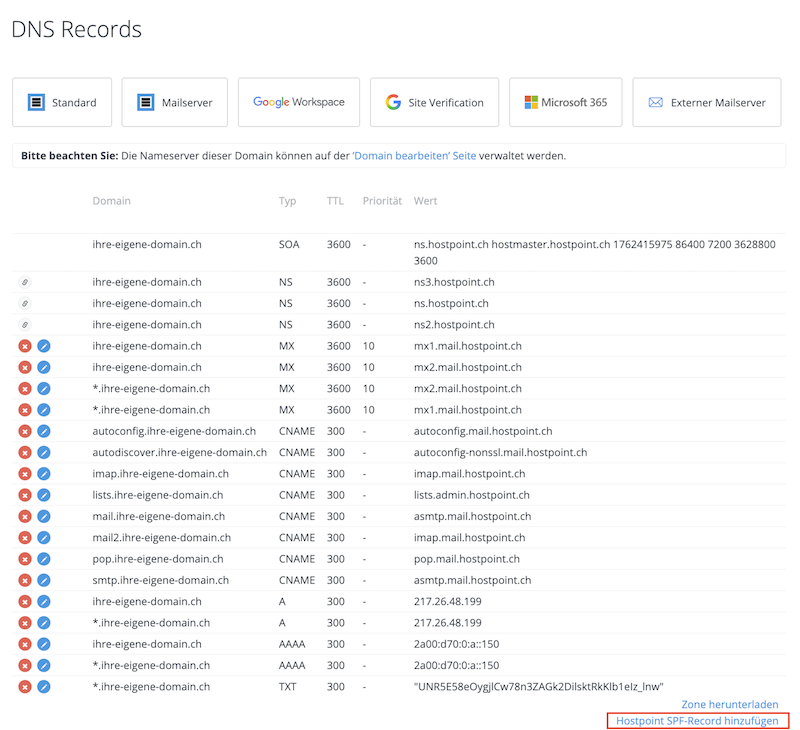
Task: Select the SOA record type cell
Action: (x=289, y=244)
